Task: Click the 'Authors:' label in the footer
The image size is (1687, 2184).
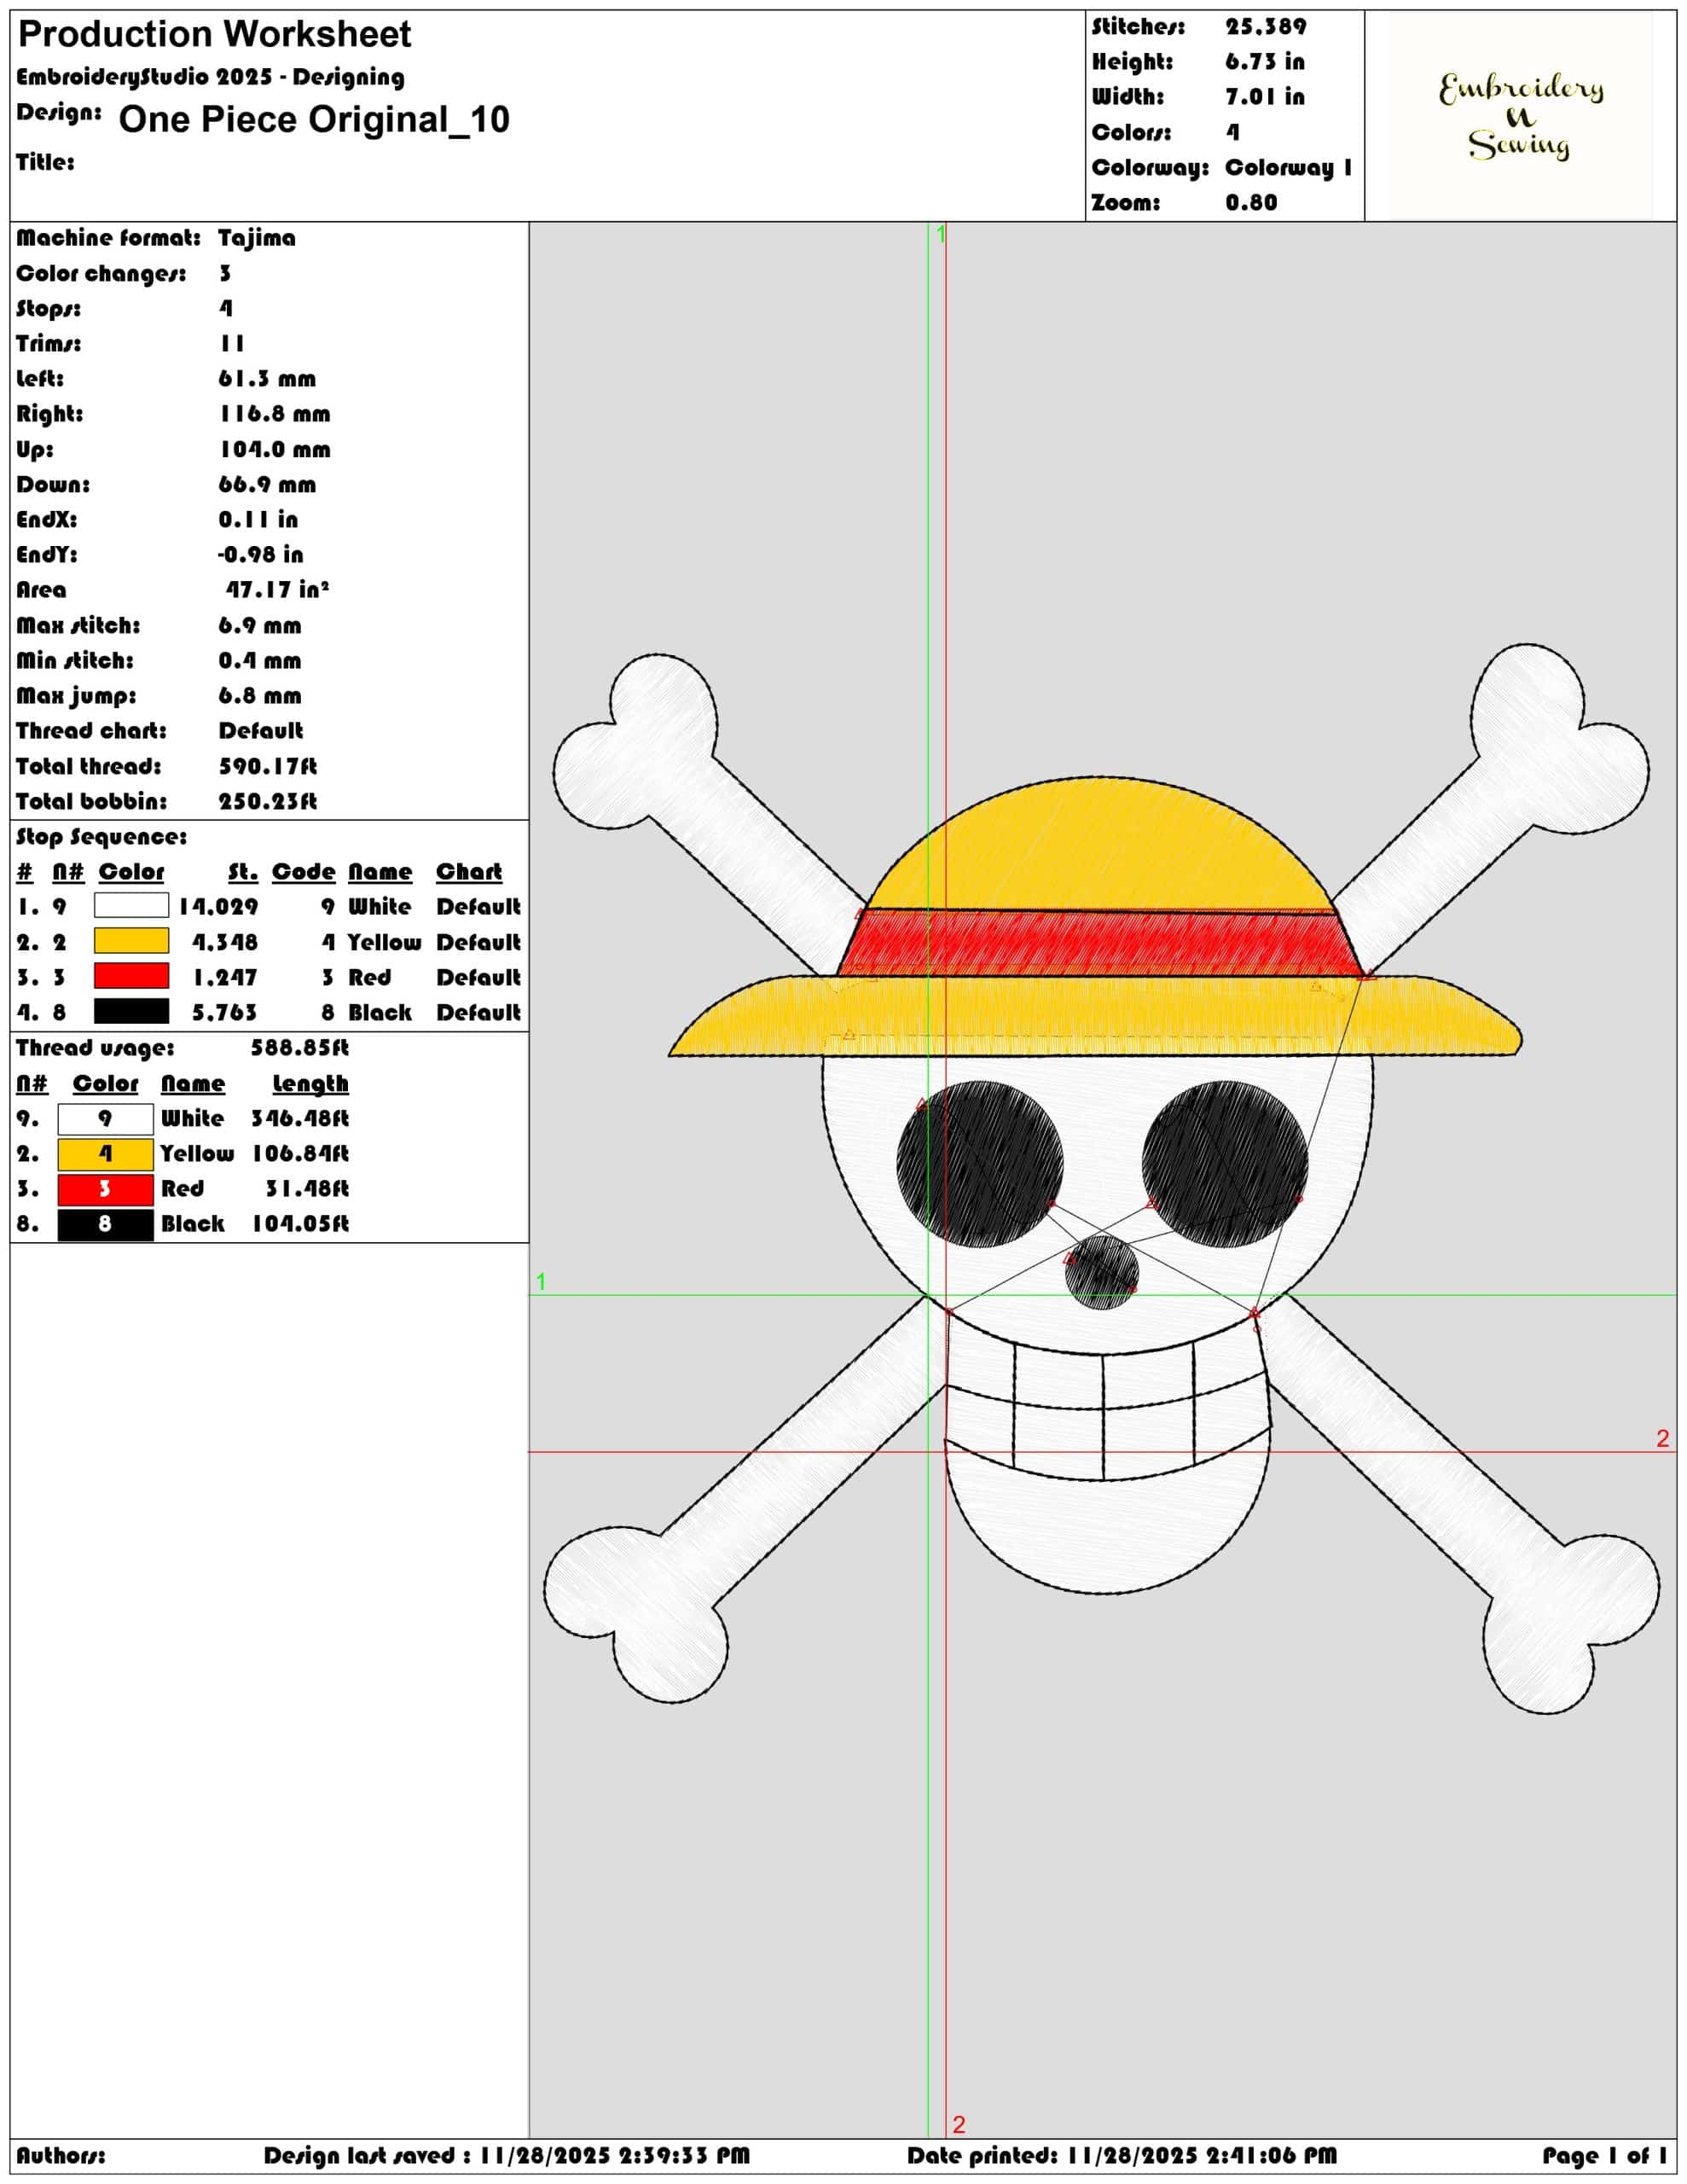Action: 60,2155
